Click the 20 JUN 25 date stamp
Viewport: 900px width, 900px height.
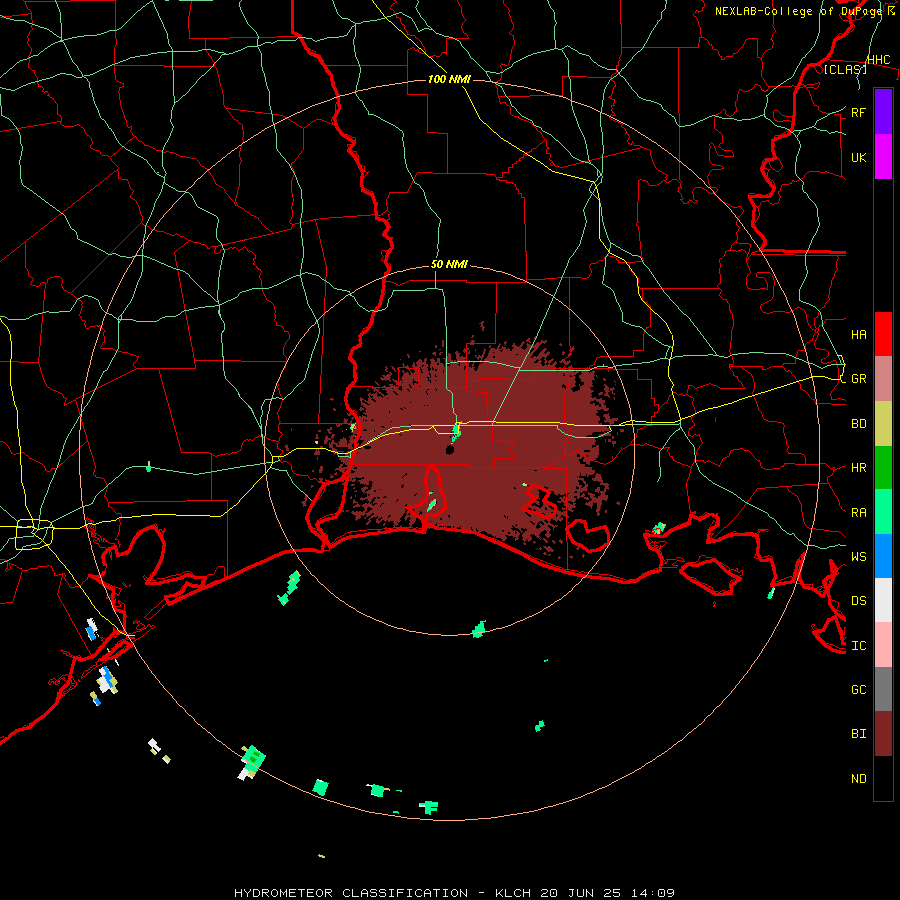(x=582, y=893)
